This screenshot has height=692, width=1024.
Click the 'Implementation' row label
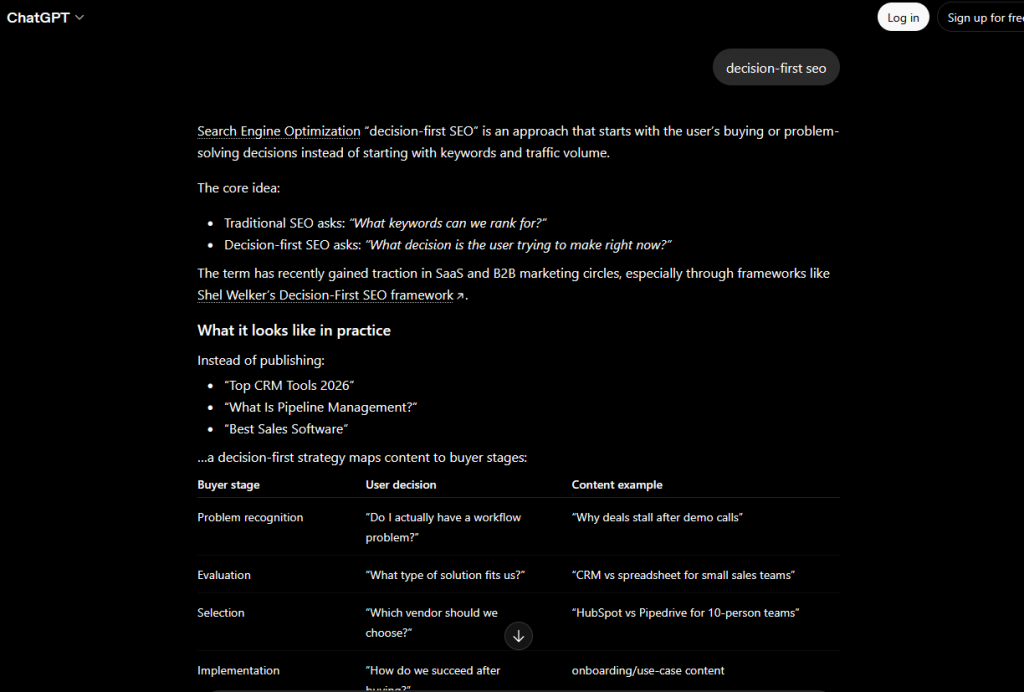coord(238,670)
